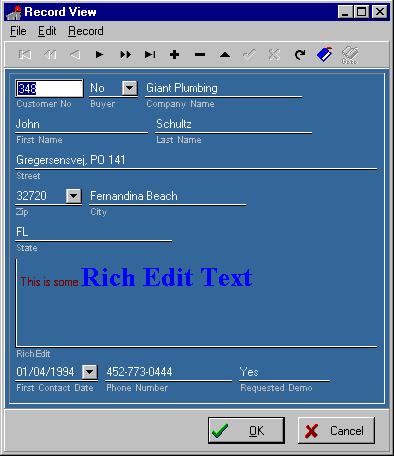Maximize the Record View window
Viewport: 394px width, 456px height.
pos(361,12)
